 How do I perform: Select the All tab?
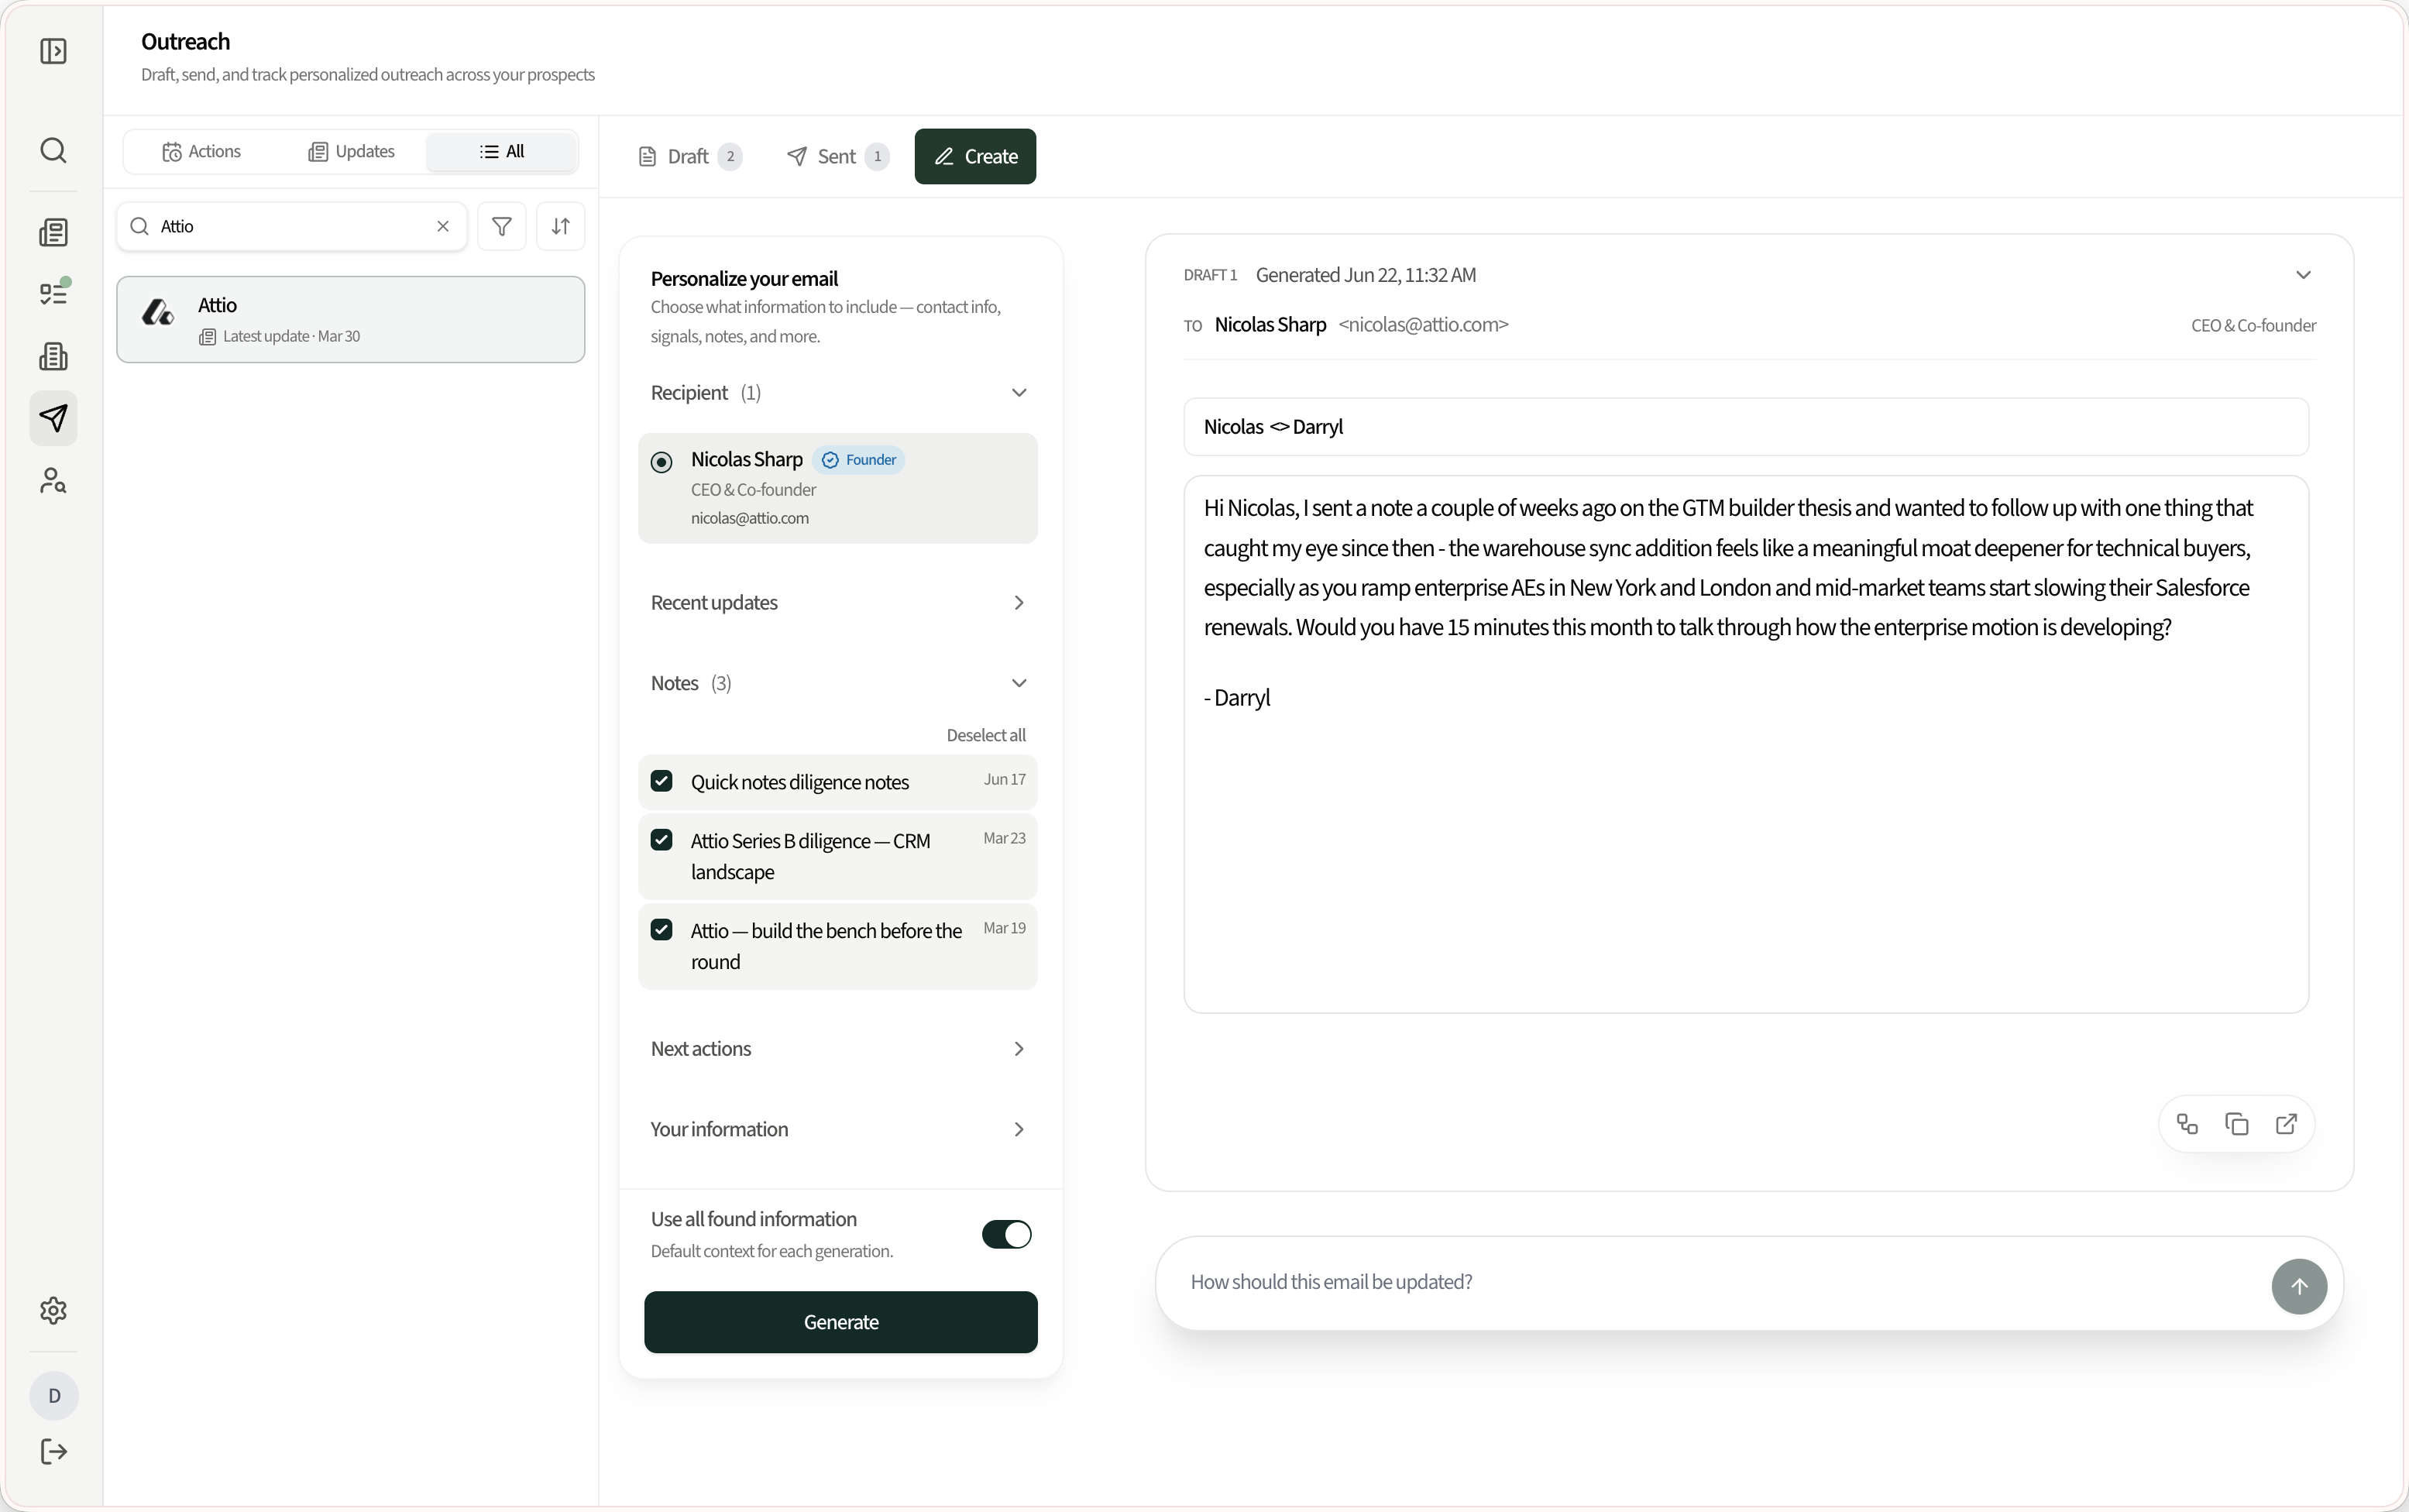(x=501, y=152)
